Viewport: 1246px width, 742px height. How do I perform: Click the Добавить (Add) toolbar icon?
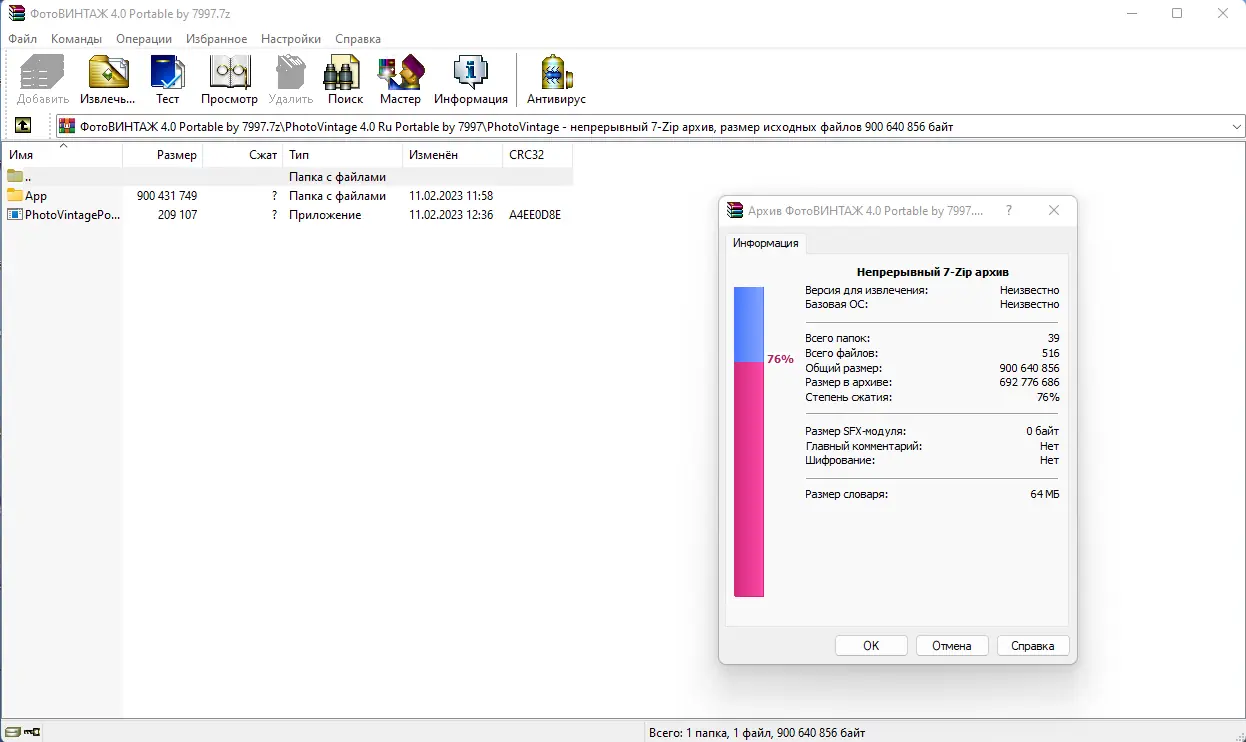42,72
